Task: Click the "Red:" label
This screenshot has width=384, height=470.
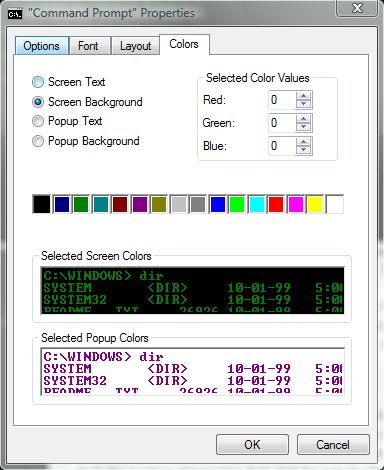Action: (x=214, y=100)
